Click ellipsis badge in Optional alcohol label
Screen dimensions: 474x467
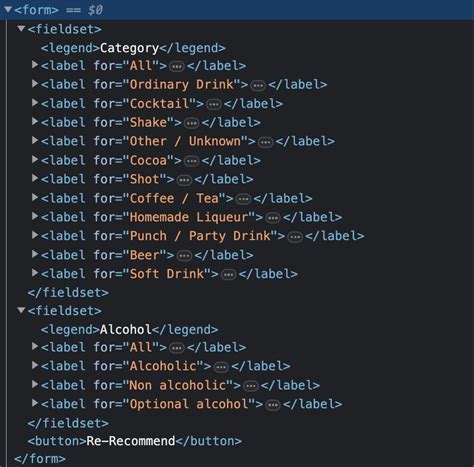tap(273, 405)
